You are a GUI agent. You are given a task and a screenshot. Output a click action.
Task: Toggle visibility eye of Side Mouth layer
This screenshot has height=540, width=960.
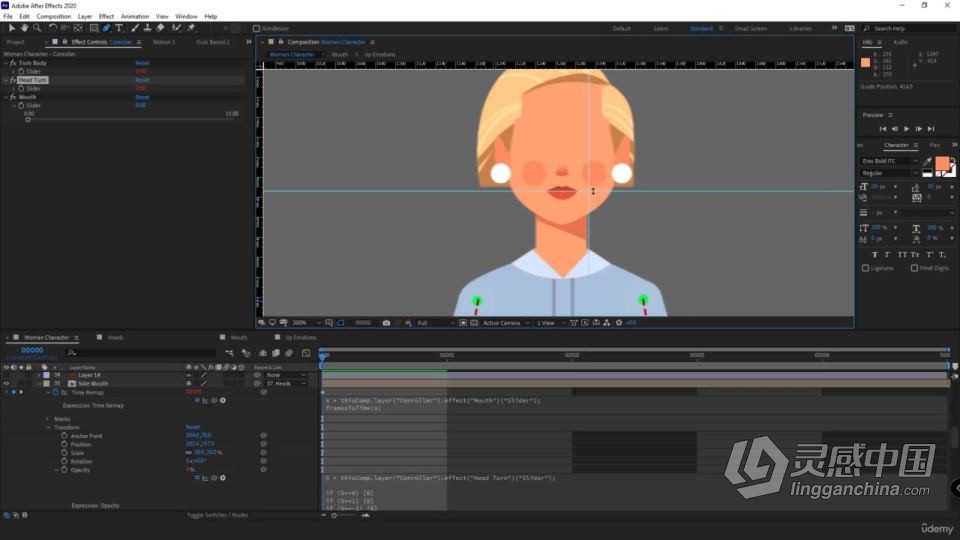tap(6, 384)
